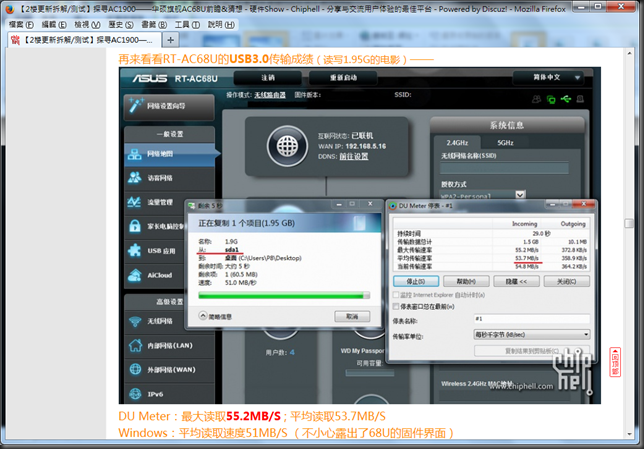Click the printer status icon in the header

(580, 99)
